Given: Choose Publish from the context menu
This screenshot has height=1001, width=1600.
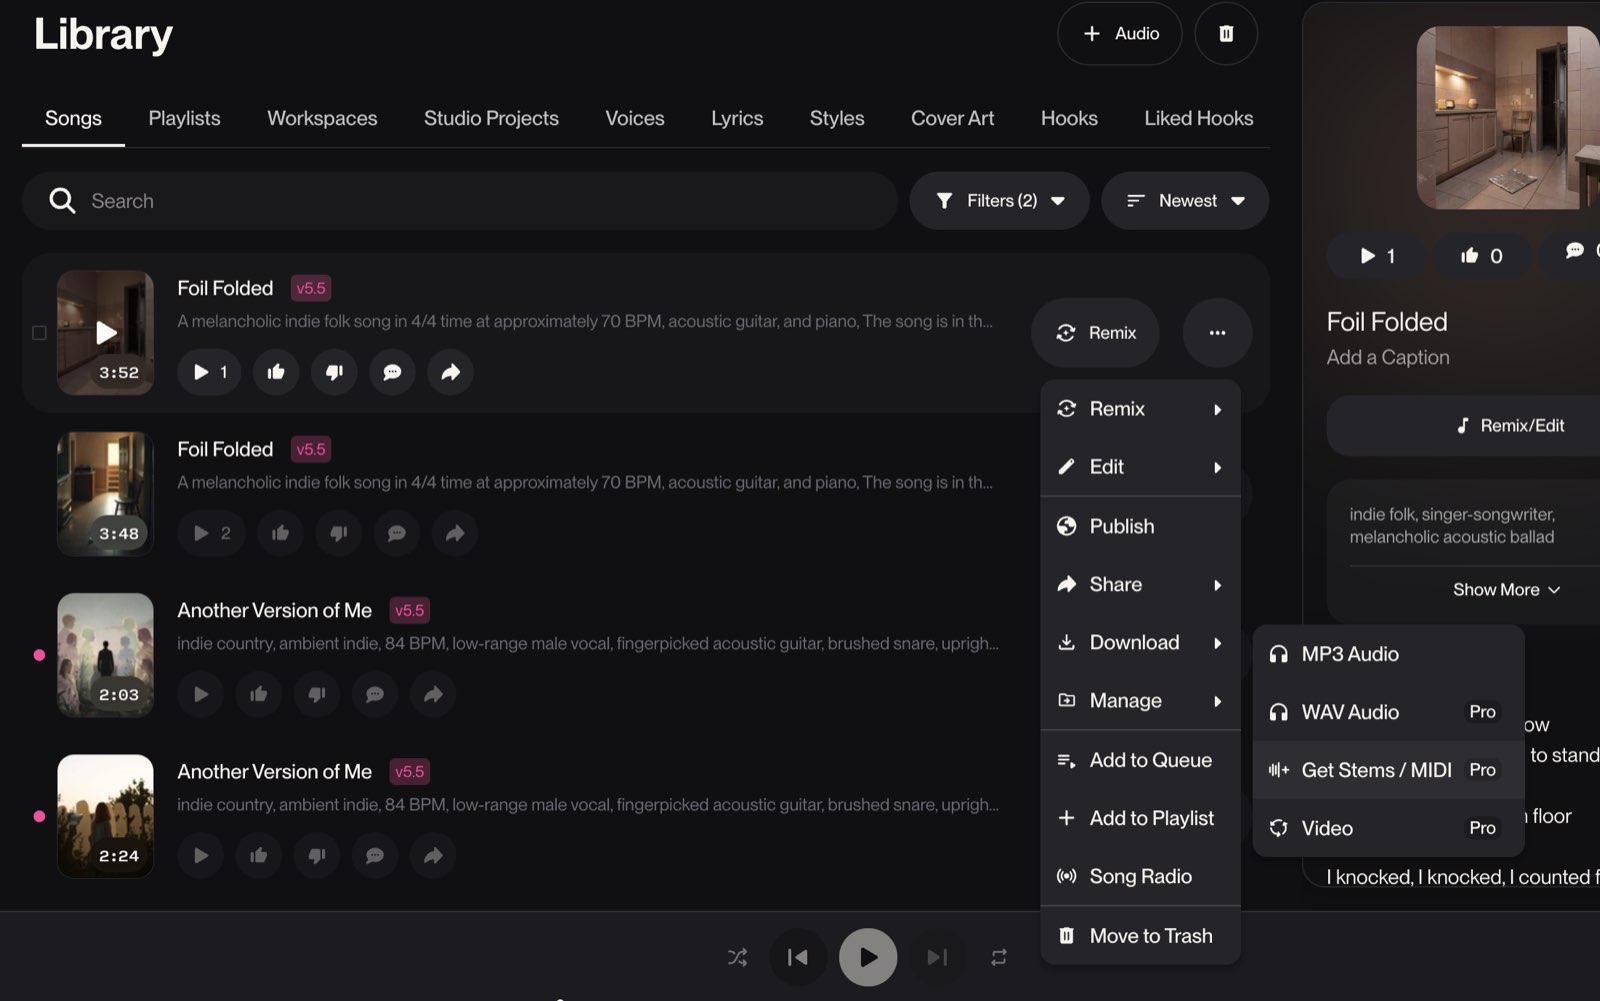Looking at the screenshot, I should (x=1140, y=527).
